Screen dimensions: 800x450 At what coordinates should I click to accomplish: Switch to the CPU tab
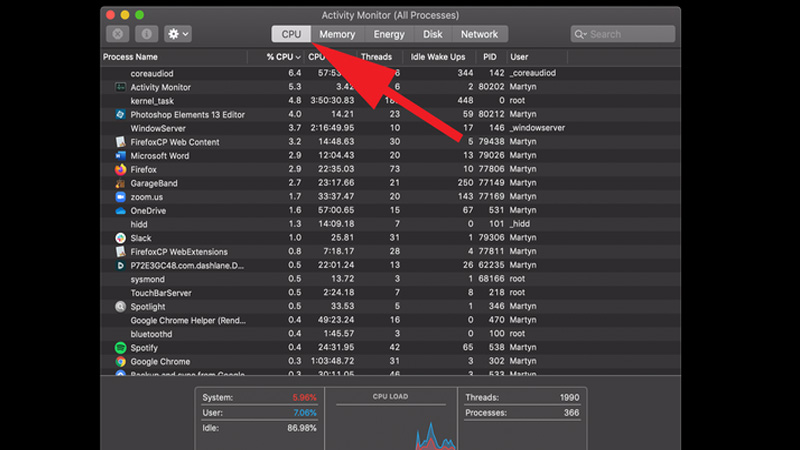point(291,34)
